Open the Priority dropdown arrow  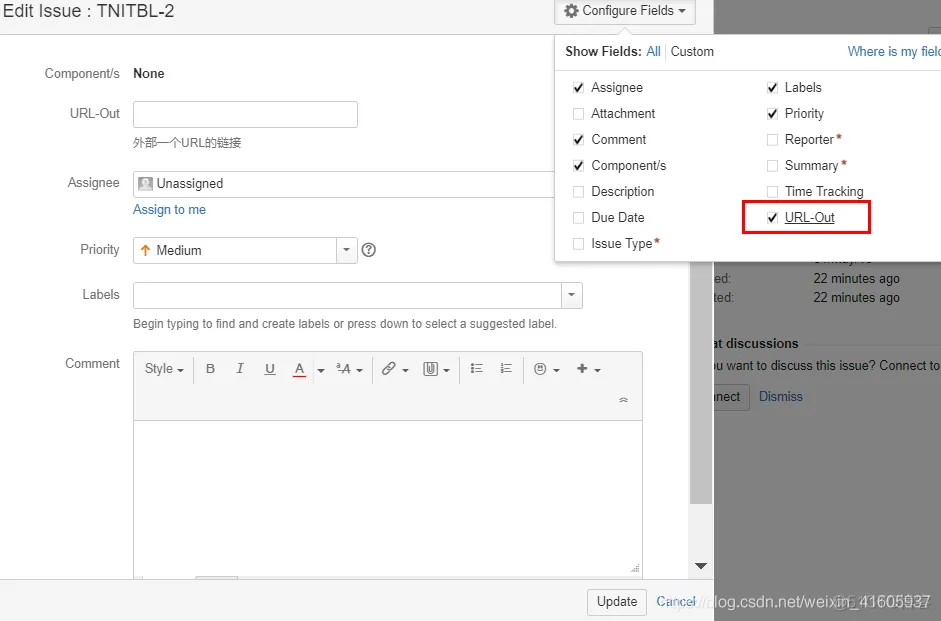coord(346,250)
